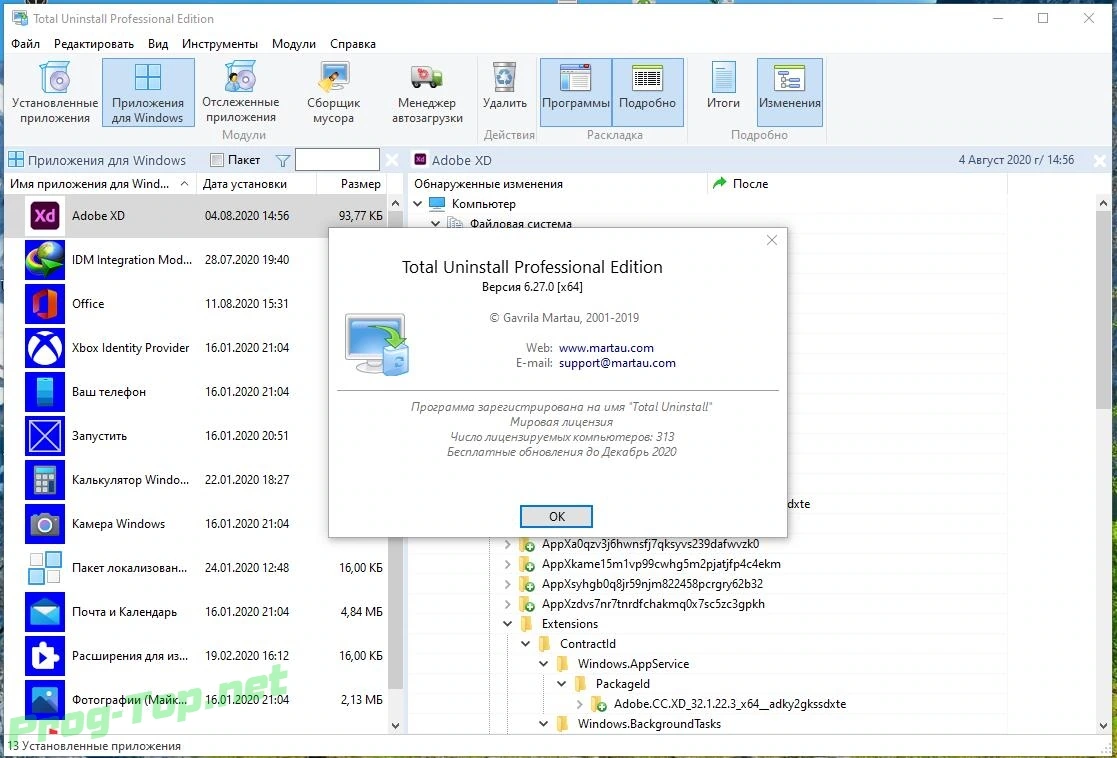This screenshot has width=1117, height=758.
Task: Launch the Сборщик мусора cleaner
Action: pos(333,93)
